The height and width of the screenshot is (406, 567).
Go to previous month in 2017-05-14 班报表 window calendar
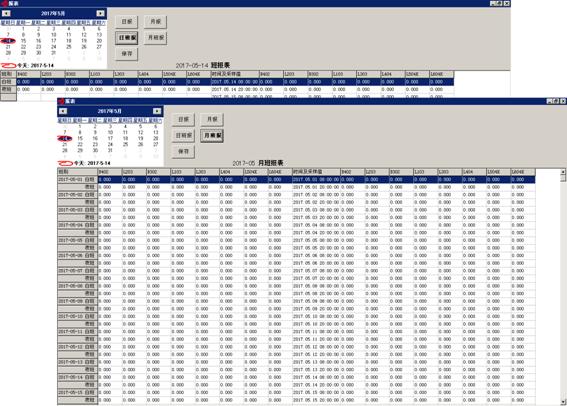6,13
